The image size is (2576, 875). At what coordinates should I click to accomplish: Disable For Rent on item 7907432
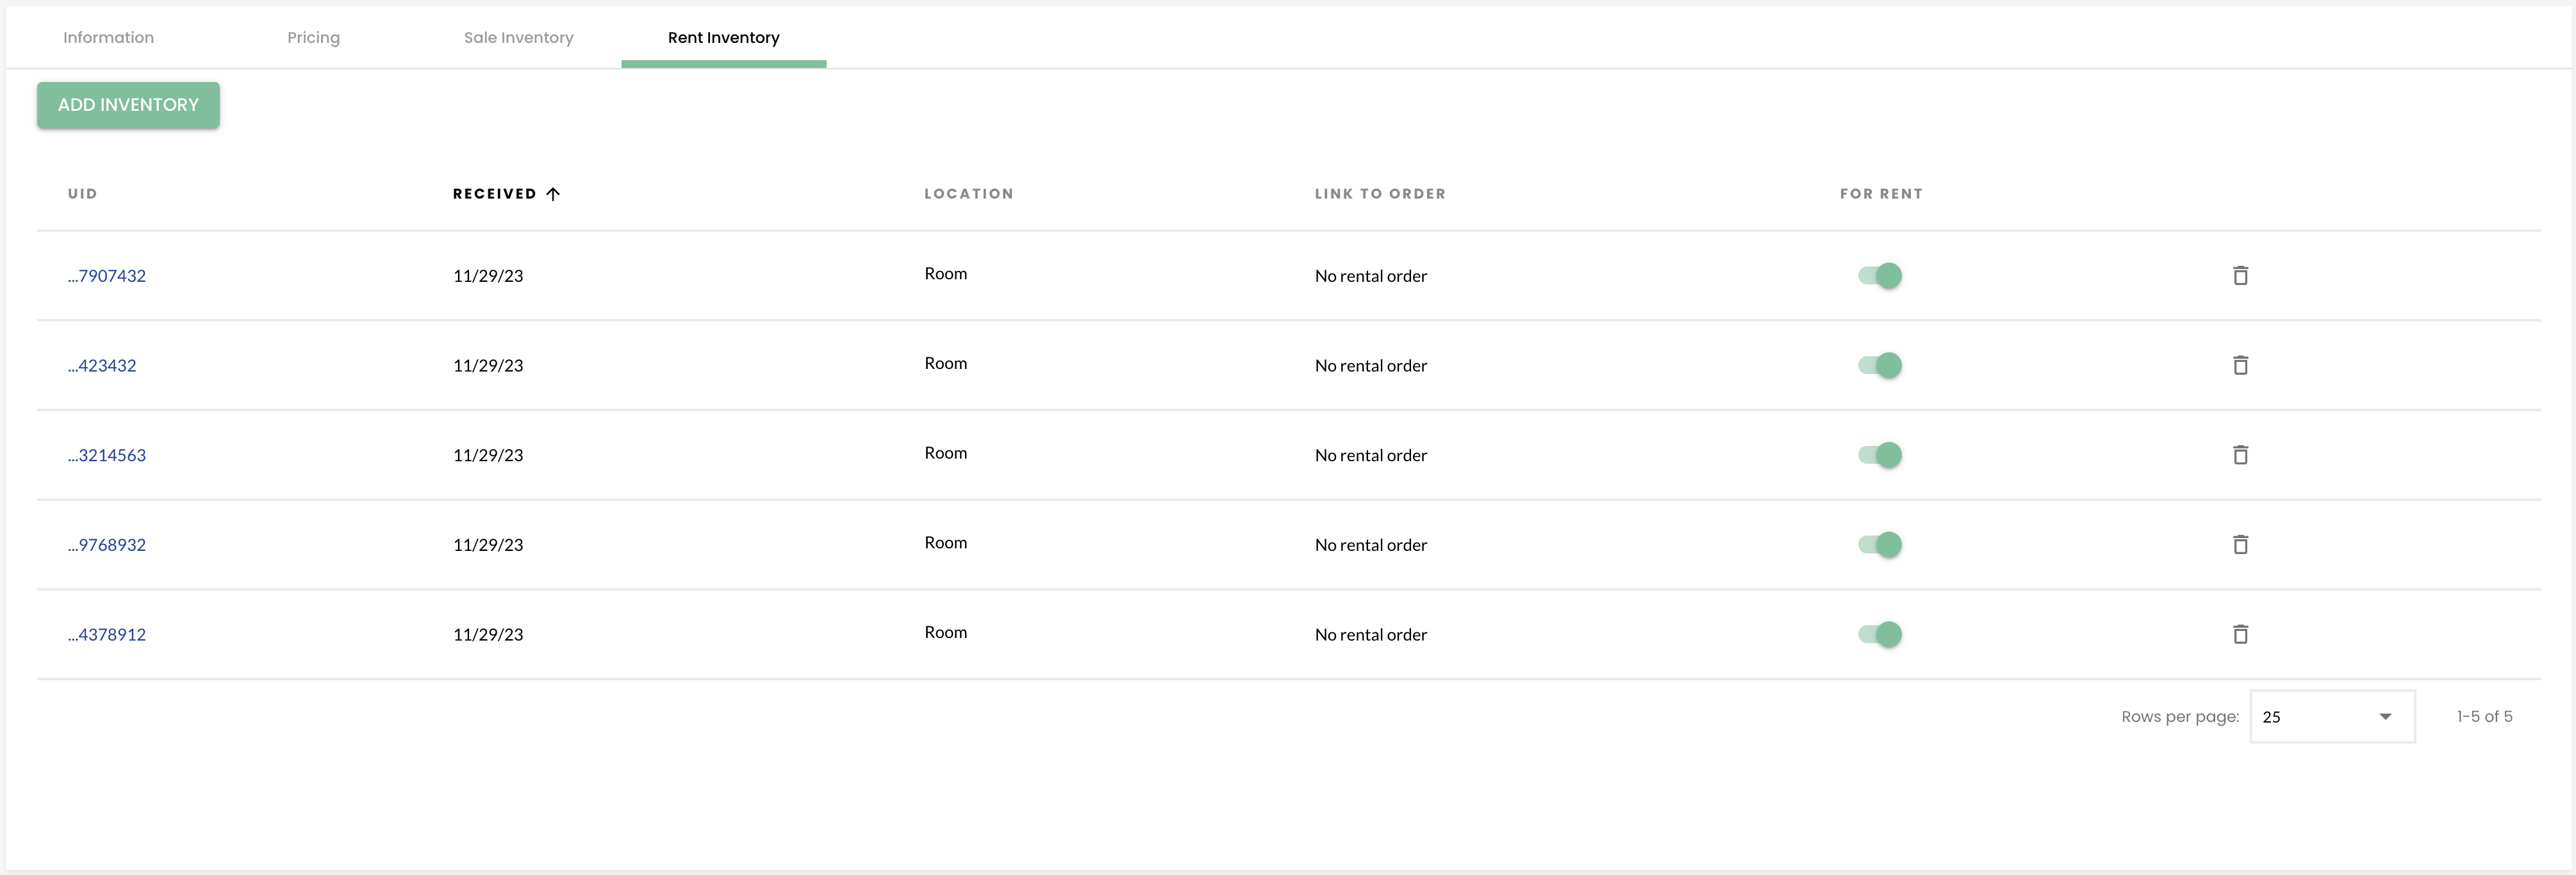[x=1881, y=275]
